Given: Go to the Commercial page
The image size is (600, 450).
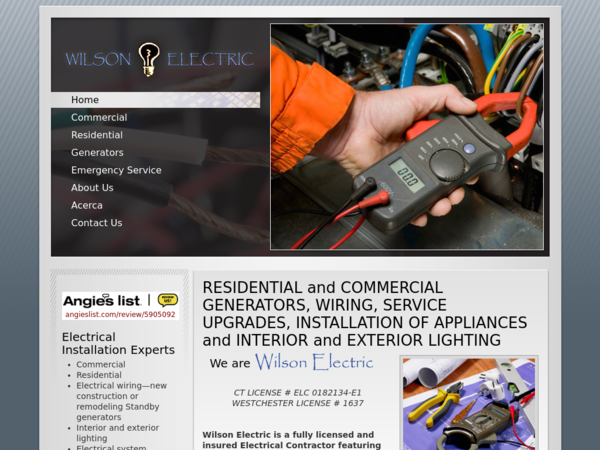Looking at the screenshot, I should pos(99,117).
